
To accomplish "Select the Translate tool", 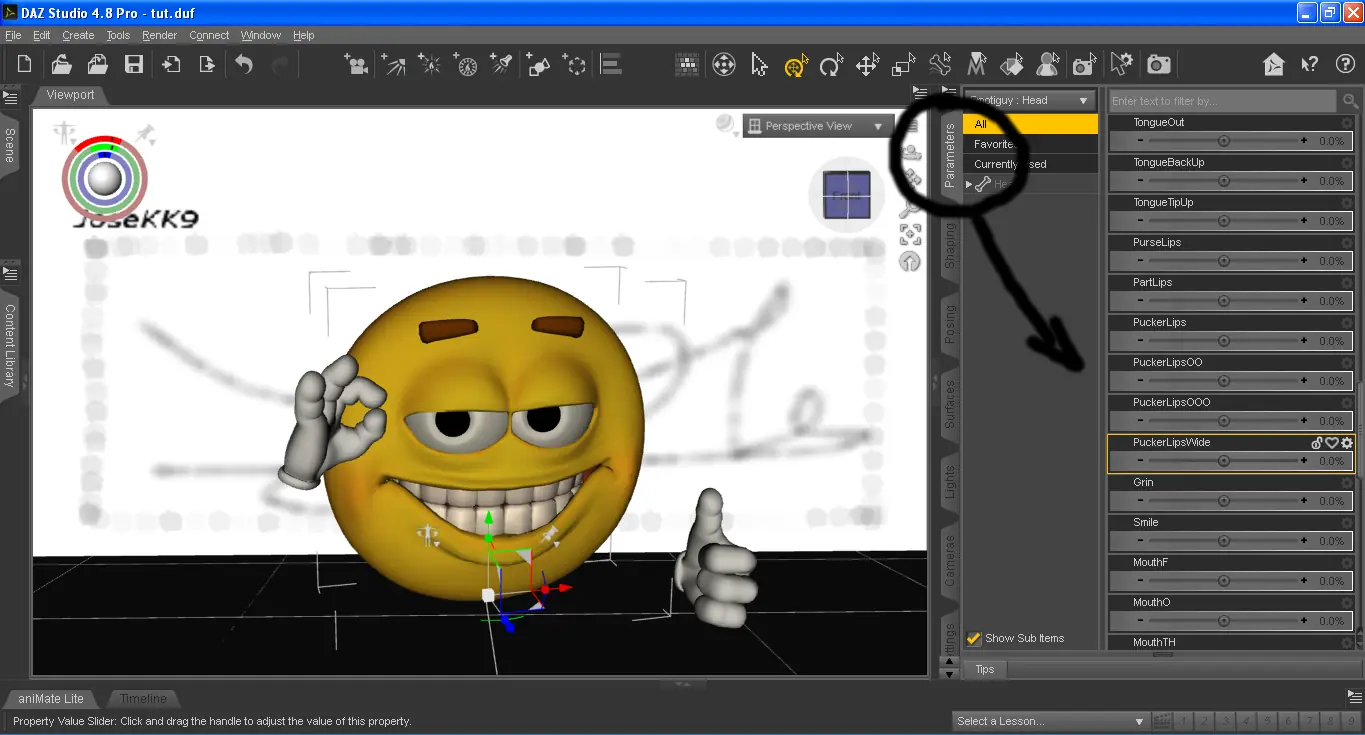I will click(866, 63).
